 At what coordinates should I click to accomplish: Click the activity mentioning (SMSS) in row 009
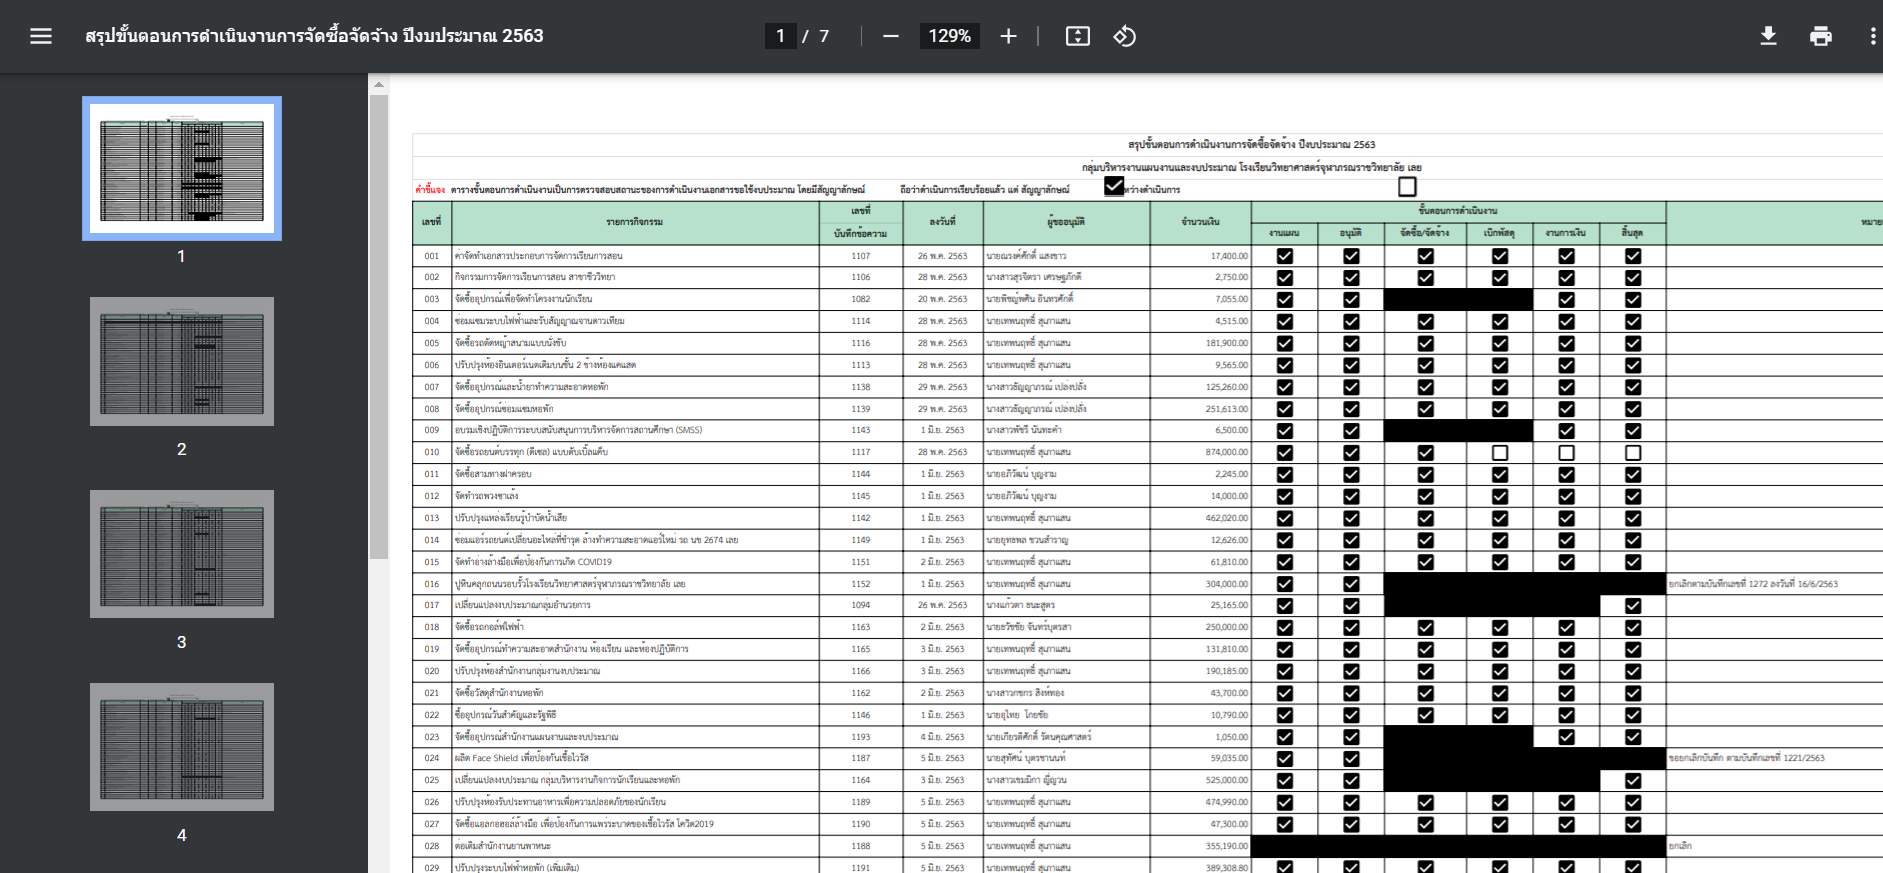[x=578, y=430]
